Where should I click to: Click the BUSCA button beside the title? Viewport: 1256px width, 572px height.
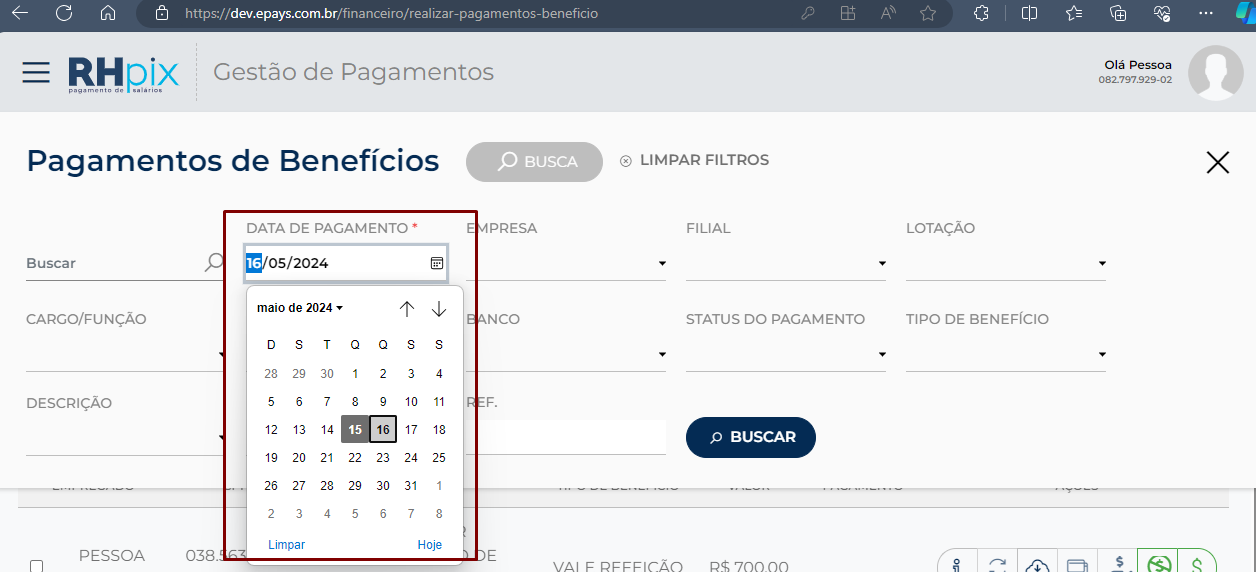535,161
